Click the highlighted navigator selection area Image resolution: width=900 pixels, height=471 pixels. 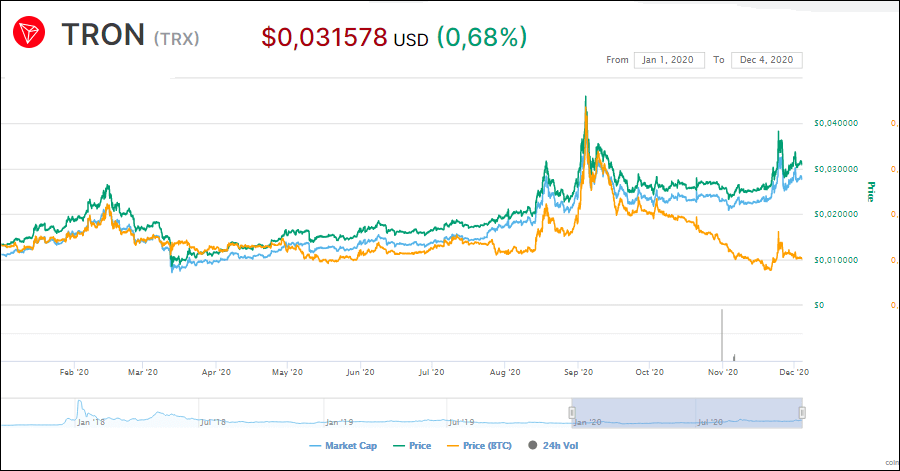(688, 412)
